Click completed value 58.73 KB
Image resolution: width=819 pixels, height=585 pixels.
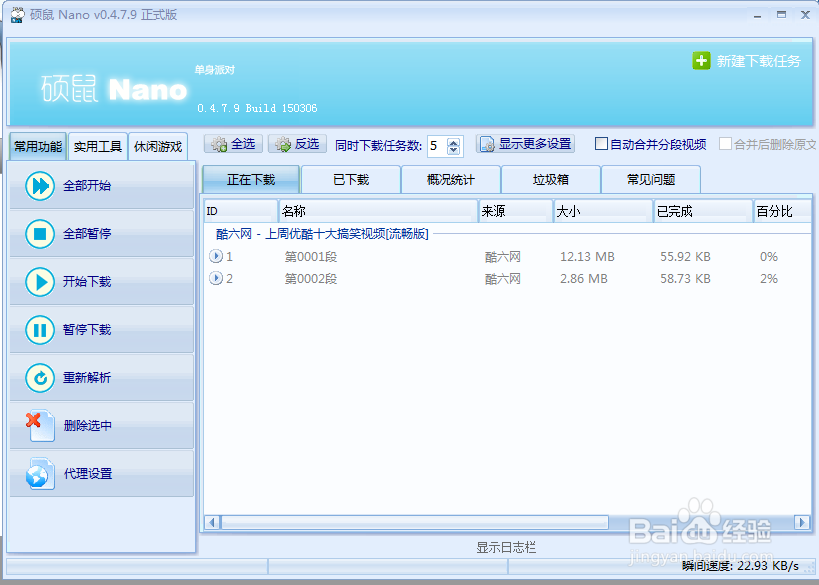coord(685,278)
